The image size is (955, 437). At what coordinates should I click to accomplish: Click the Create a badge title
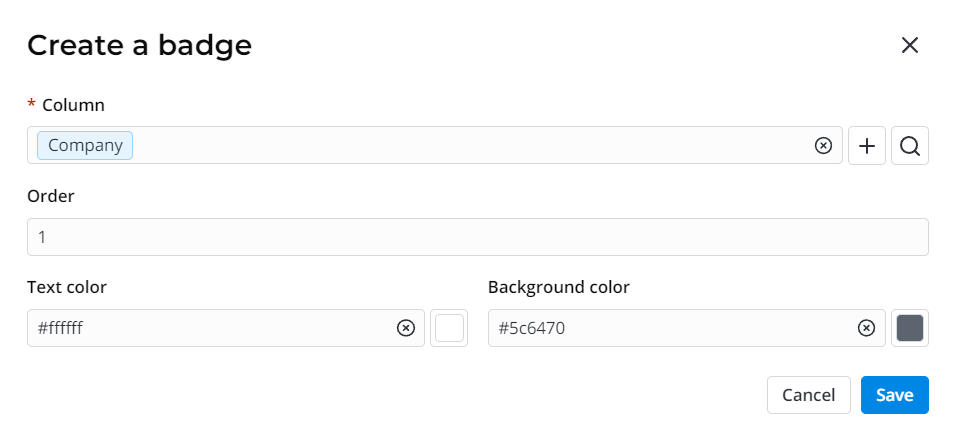[x=139, y=45]
